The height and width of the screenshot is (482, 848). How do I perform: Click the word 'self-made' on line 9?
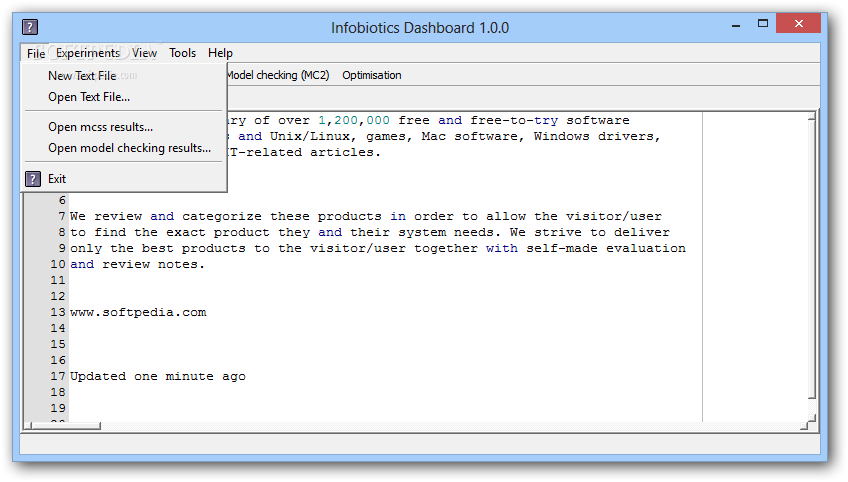562,248
